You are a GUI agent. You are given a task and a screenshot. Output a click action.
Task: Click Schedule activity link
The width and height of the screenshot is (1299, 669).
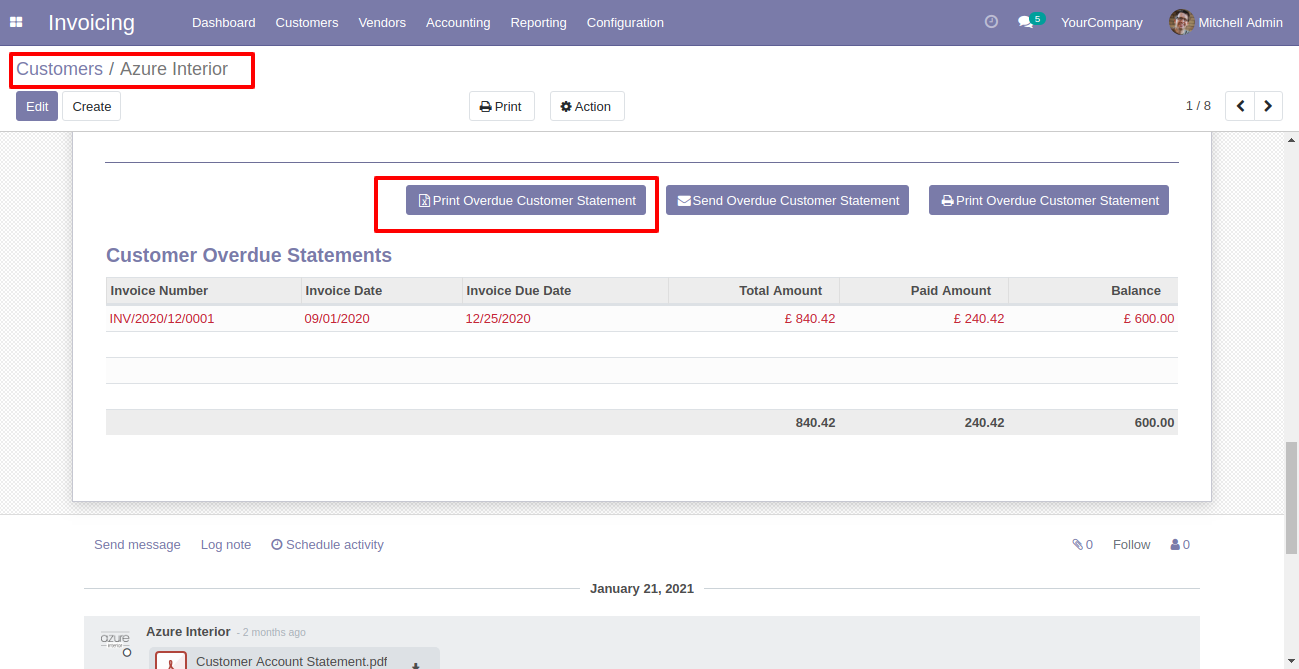click(327, 545)
